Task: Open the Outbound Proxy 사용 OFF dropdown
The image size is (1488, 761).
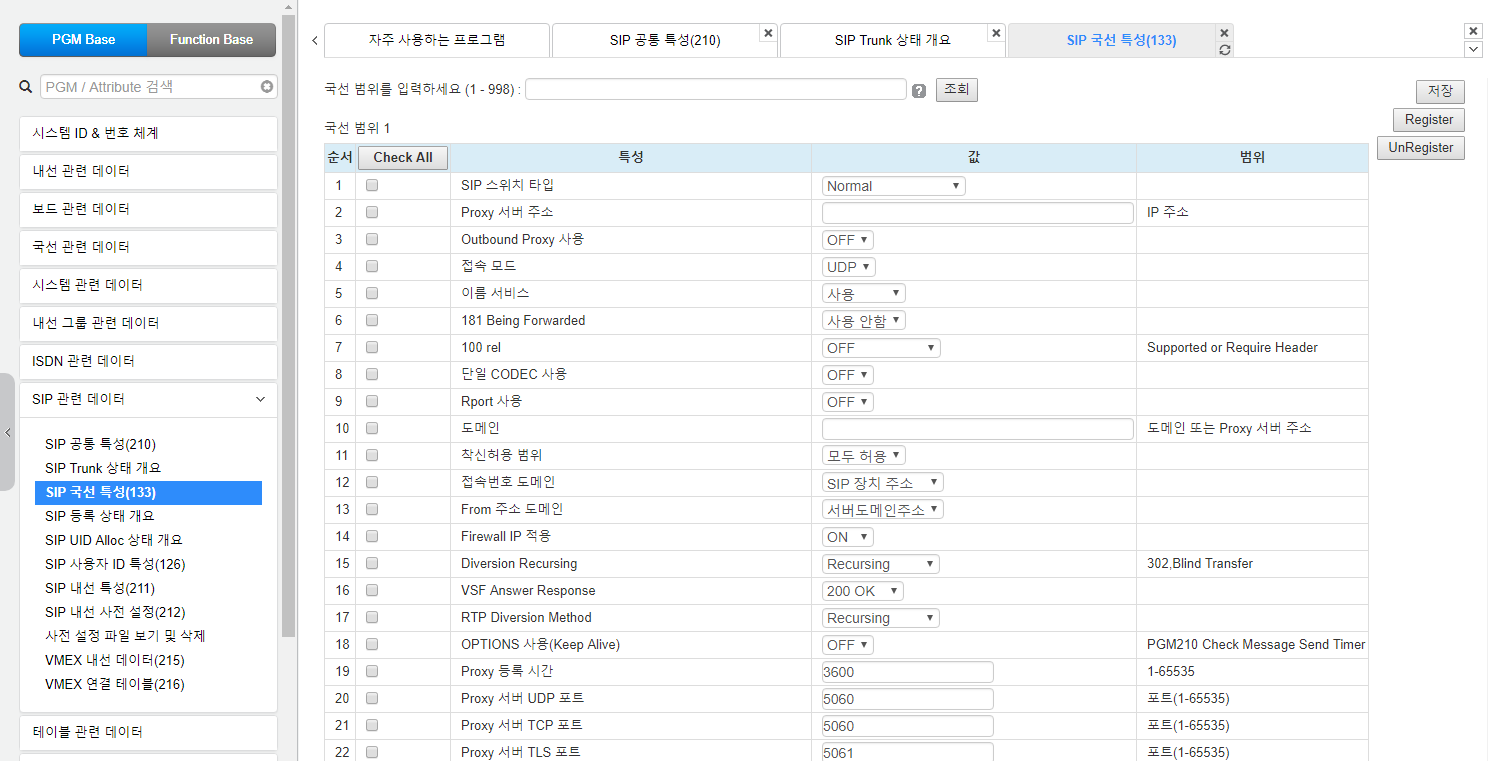Action: coord(848,240)
